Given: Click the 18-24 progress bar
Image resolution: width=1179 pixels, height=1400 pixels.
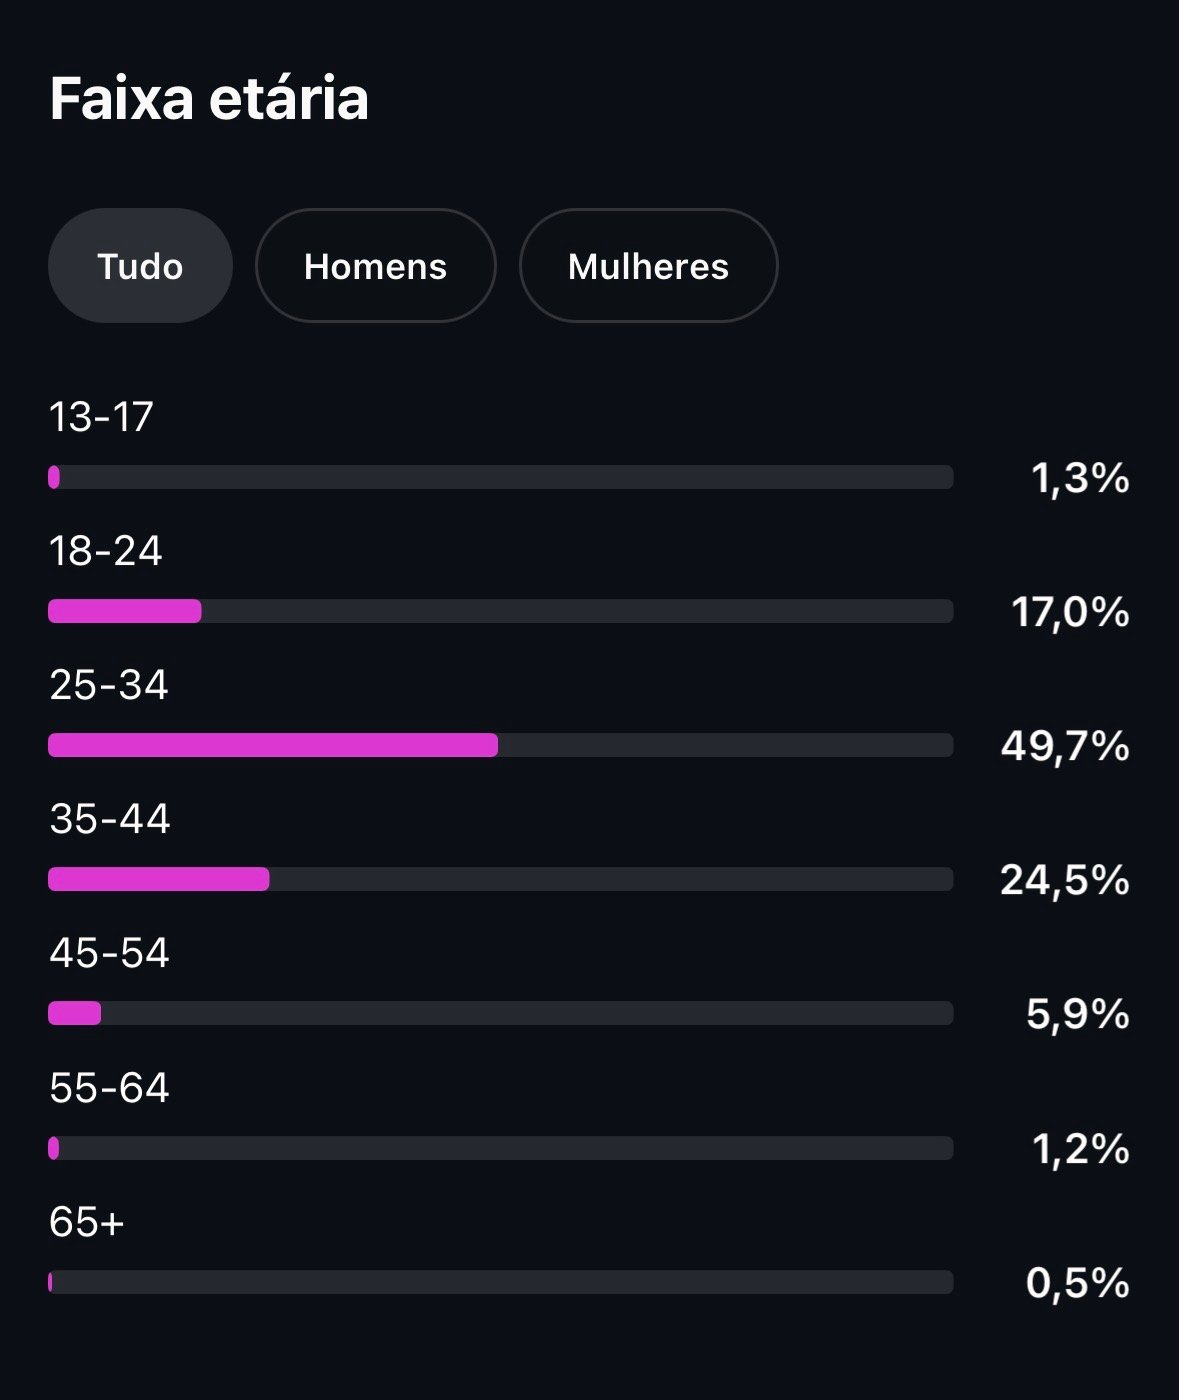Looking at the screenshot, I should [x=500, y=611].
